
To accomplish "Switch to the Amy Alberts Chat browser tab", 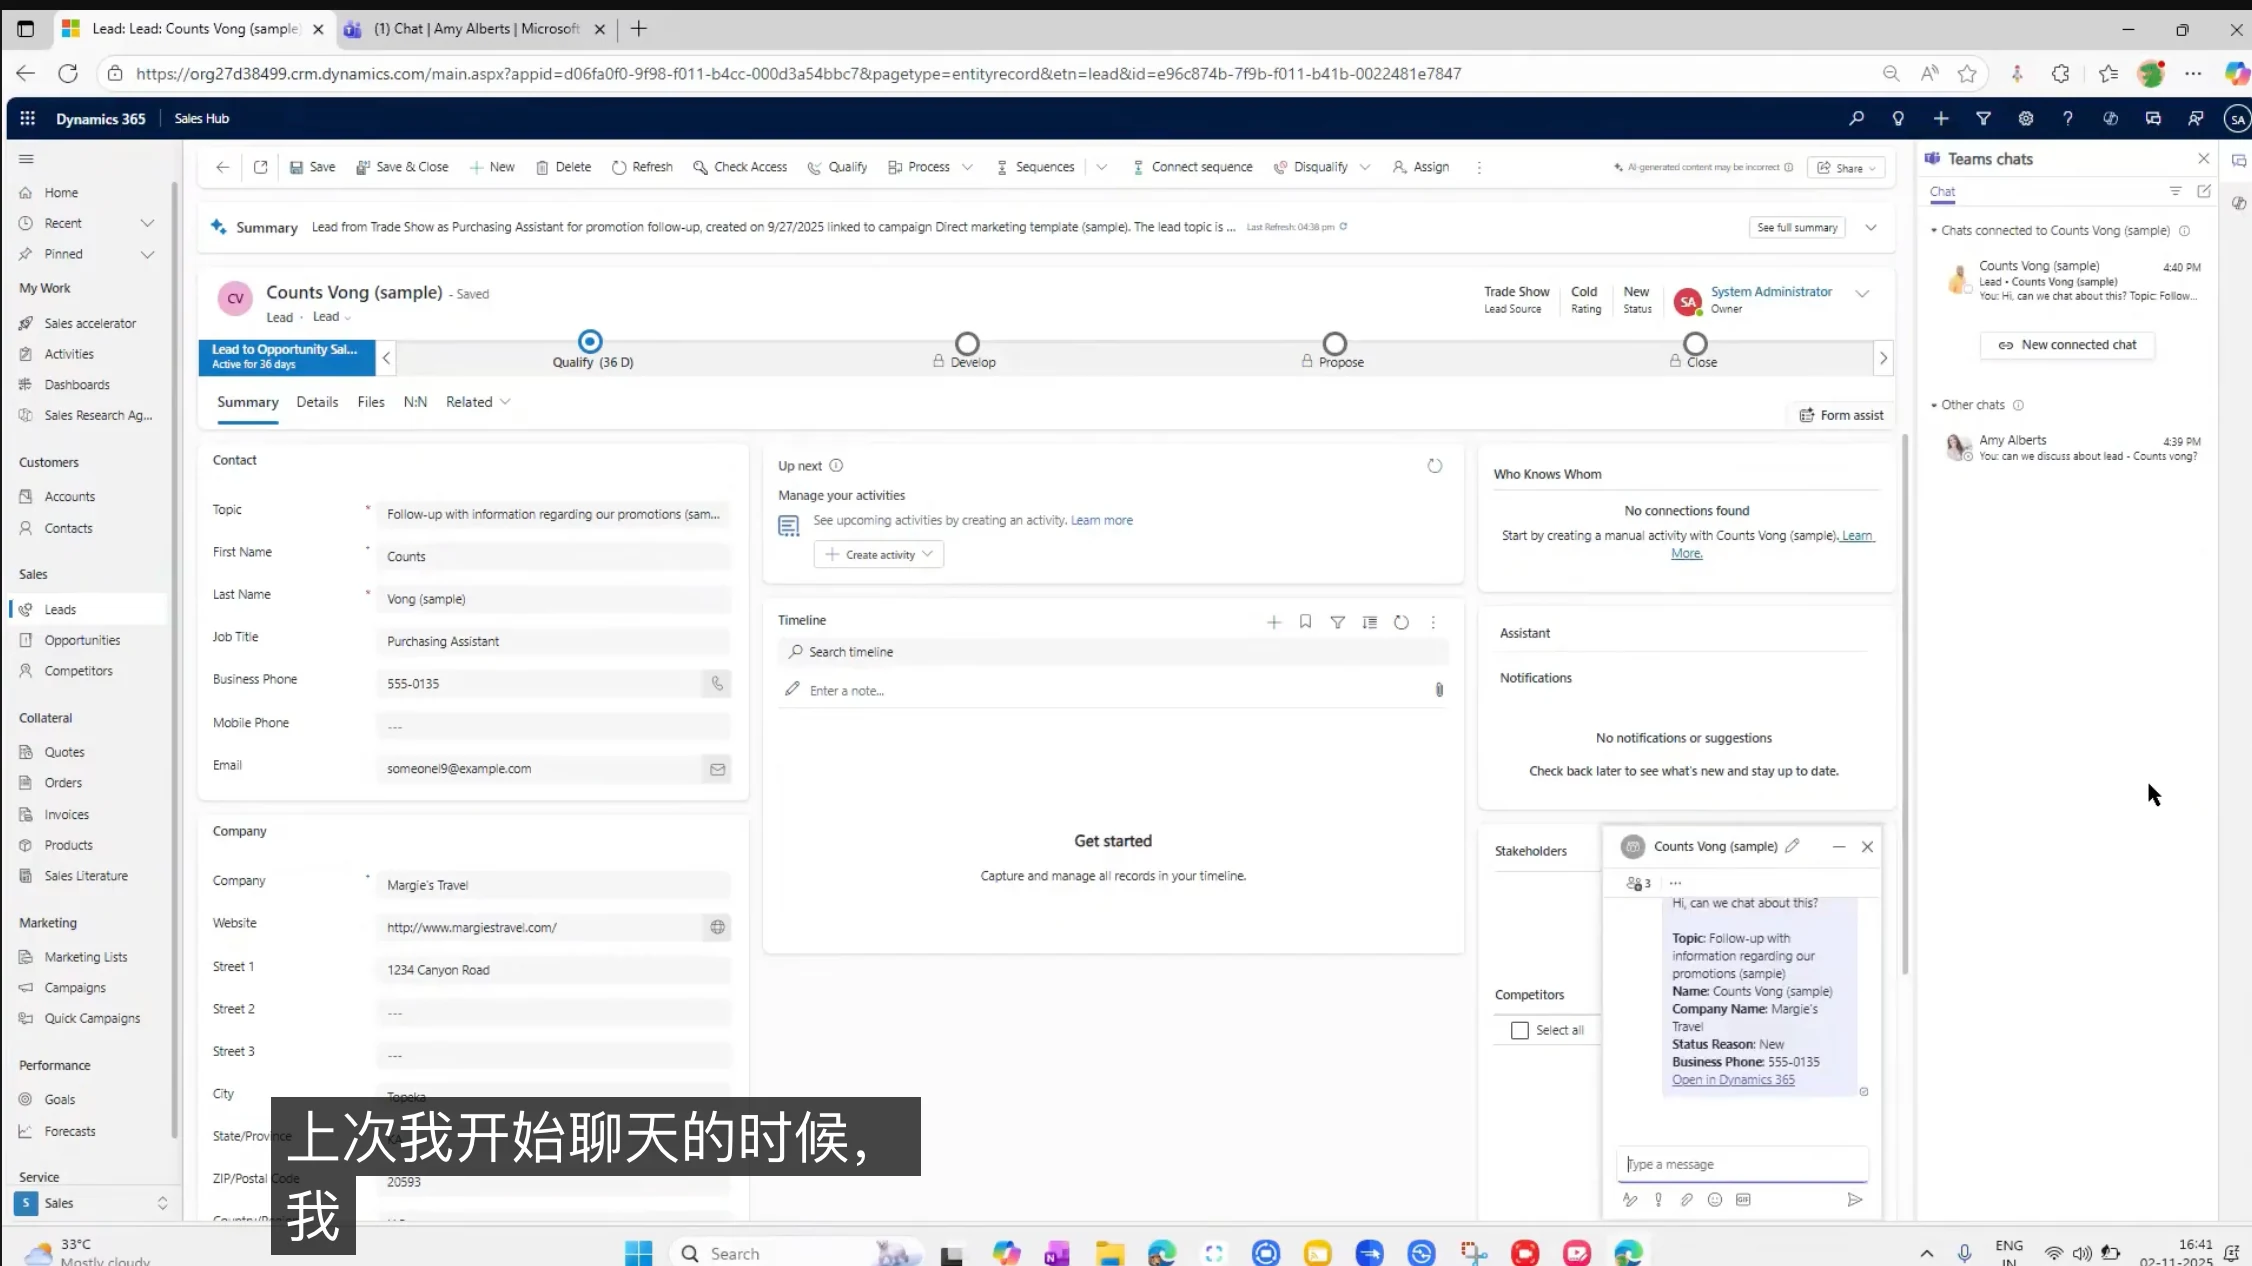I will tap(475, 29).
